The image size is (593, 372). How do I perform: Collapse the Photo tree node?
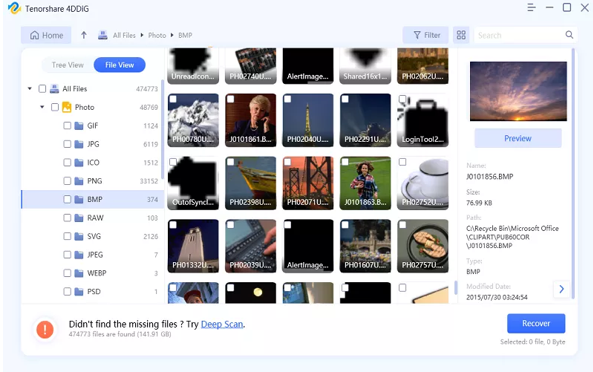[42, 107]
